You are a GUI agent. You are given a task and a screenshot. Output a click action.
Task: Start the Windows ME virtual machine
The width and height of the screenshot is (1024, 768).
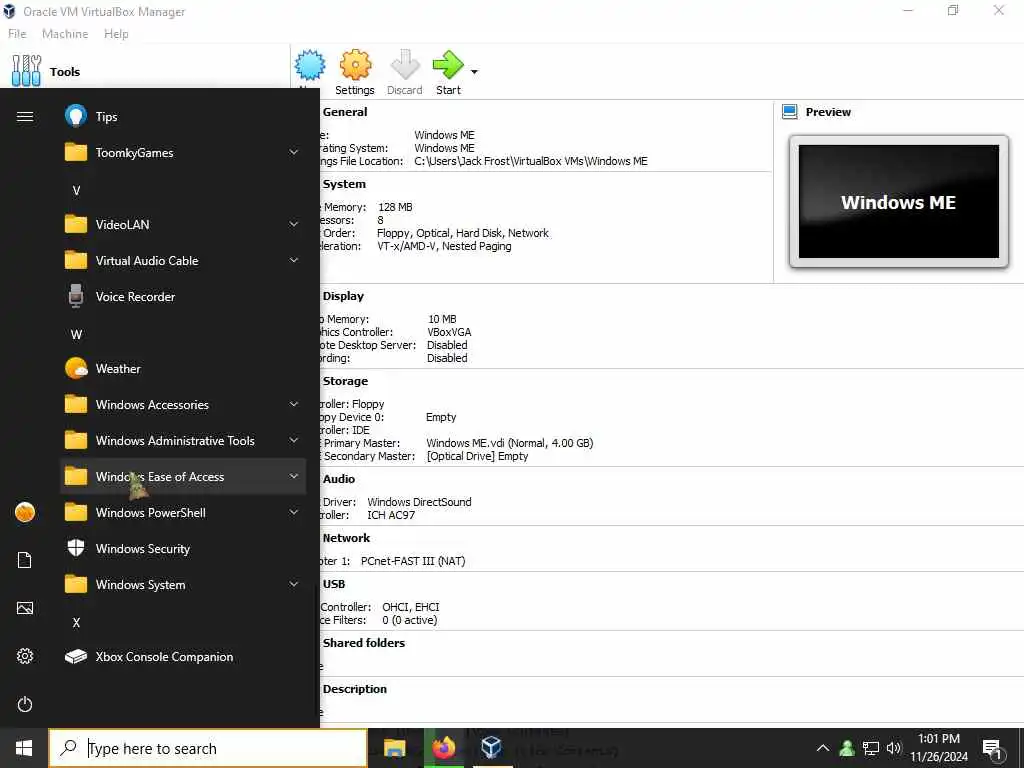coord(448,73)
